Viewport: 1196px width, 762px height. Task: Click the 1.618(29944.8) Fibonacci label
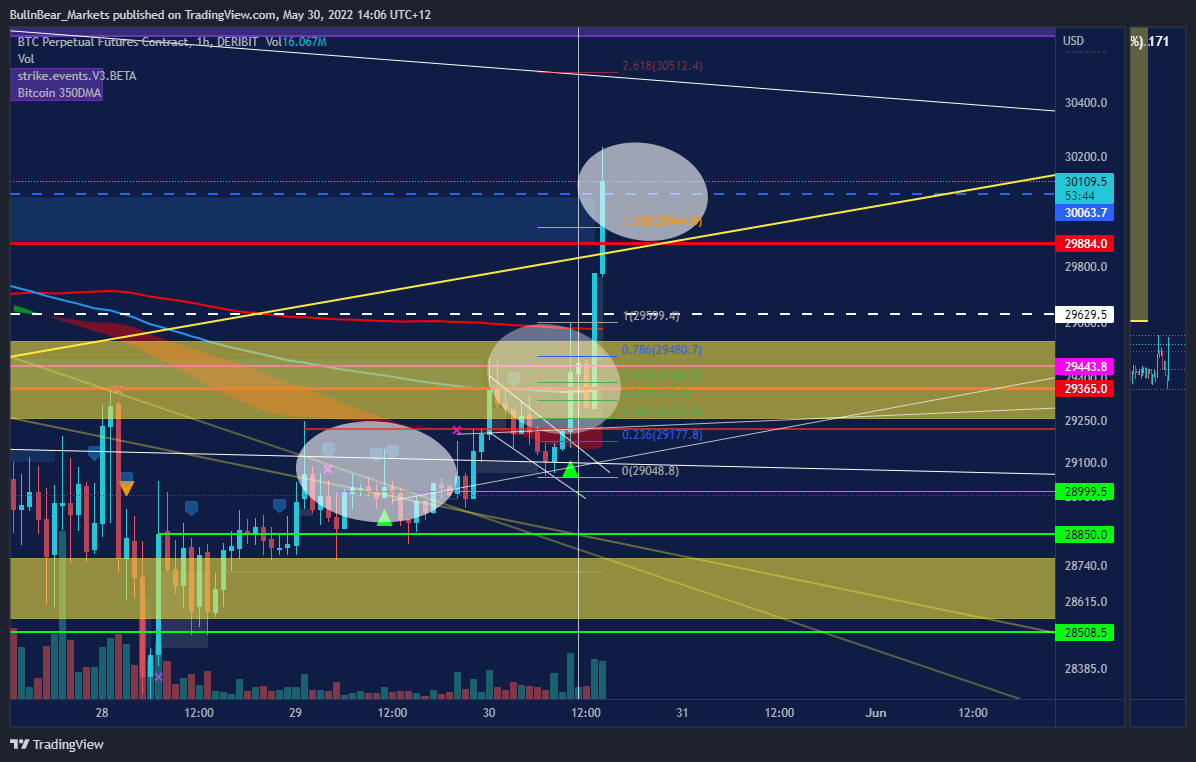(662, 221)
